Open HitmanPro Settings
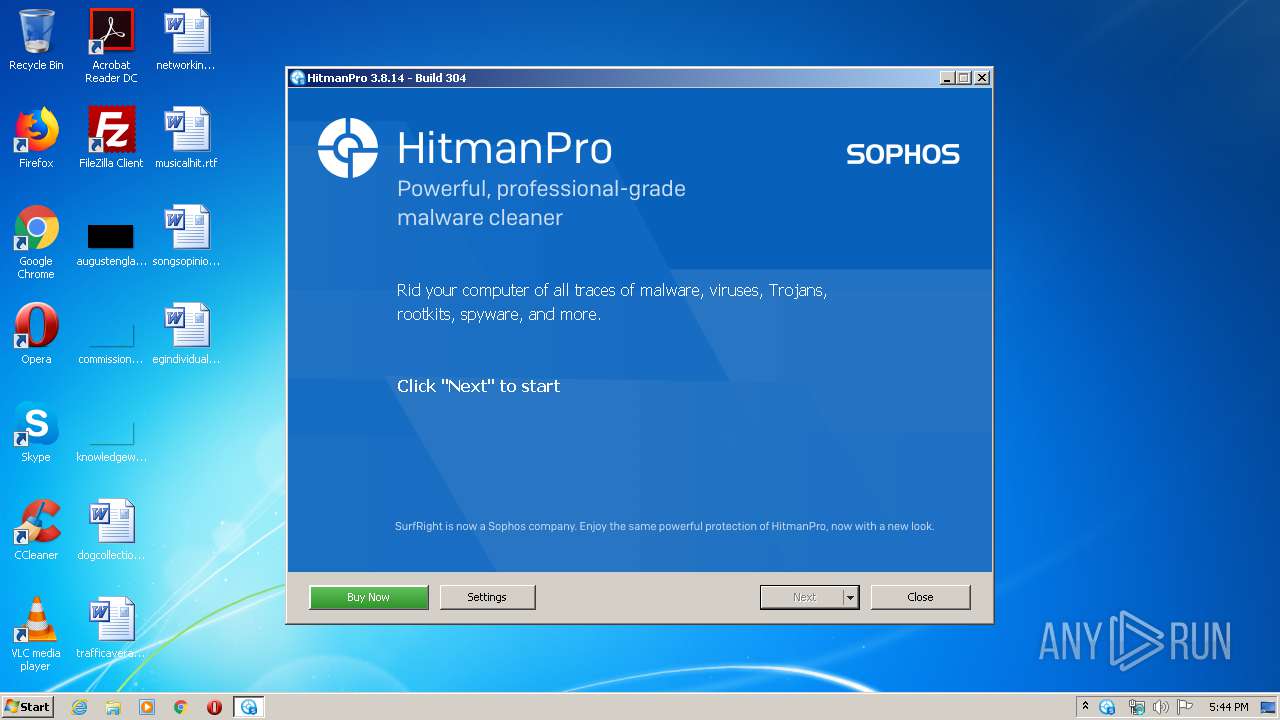 click(x=487, y=597)
